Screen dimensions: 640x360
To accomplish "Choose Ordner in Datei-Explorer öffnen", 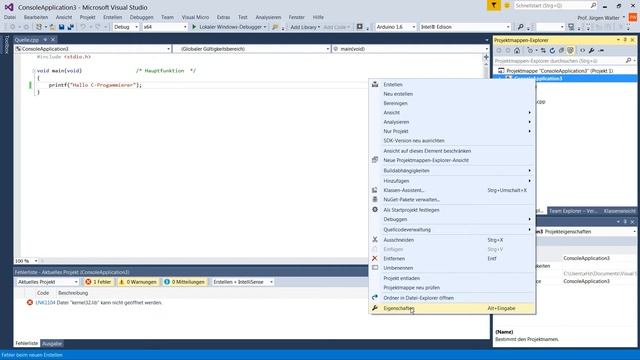I will [x=452, y=298].
